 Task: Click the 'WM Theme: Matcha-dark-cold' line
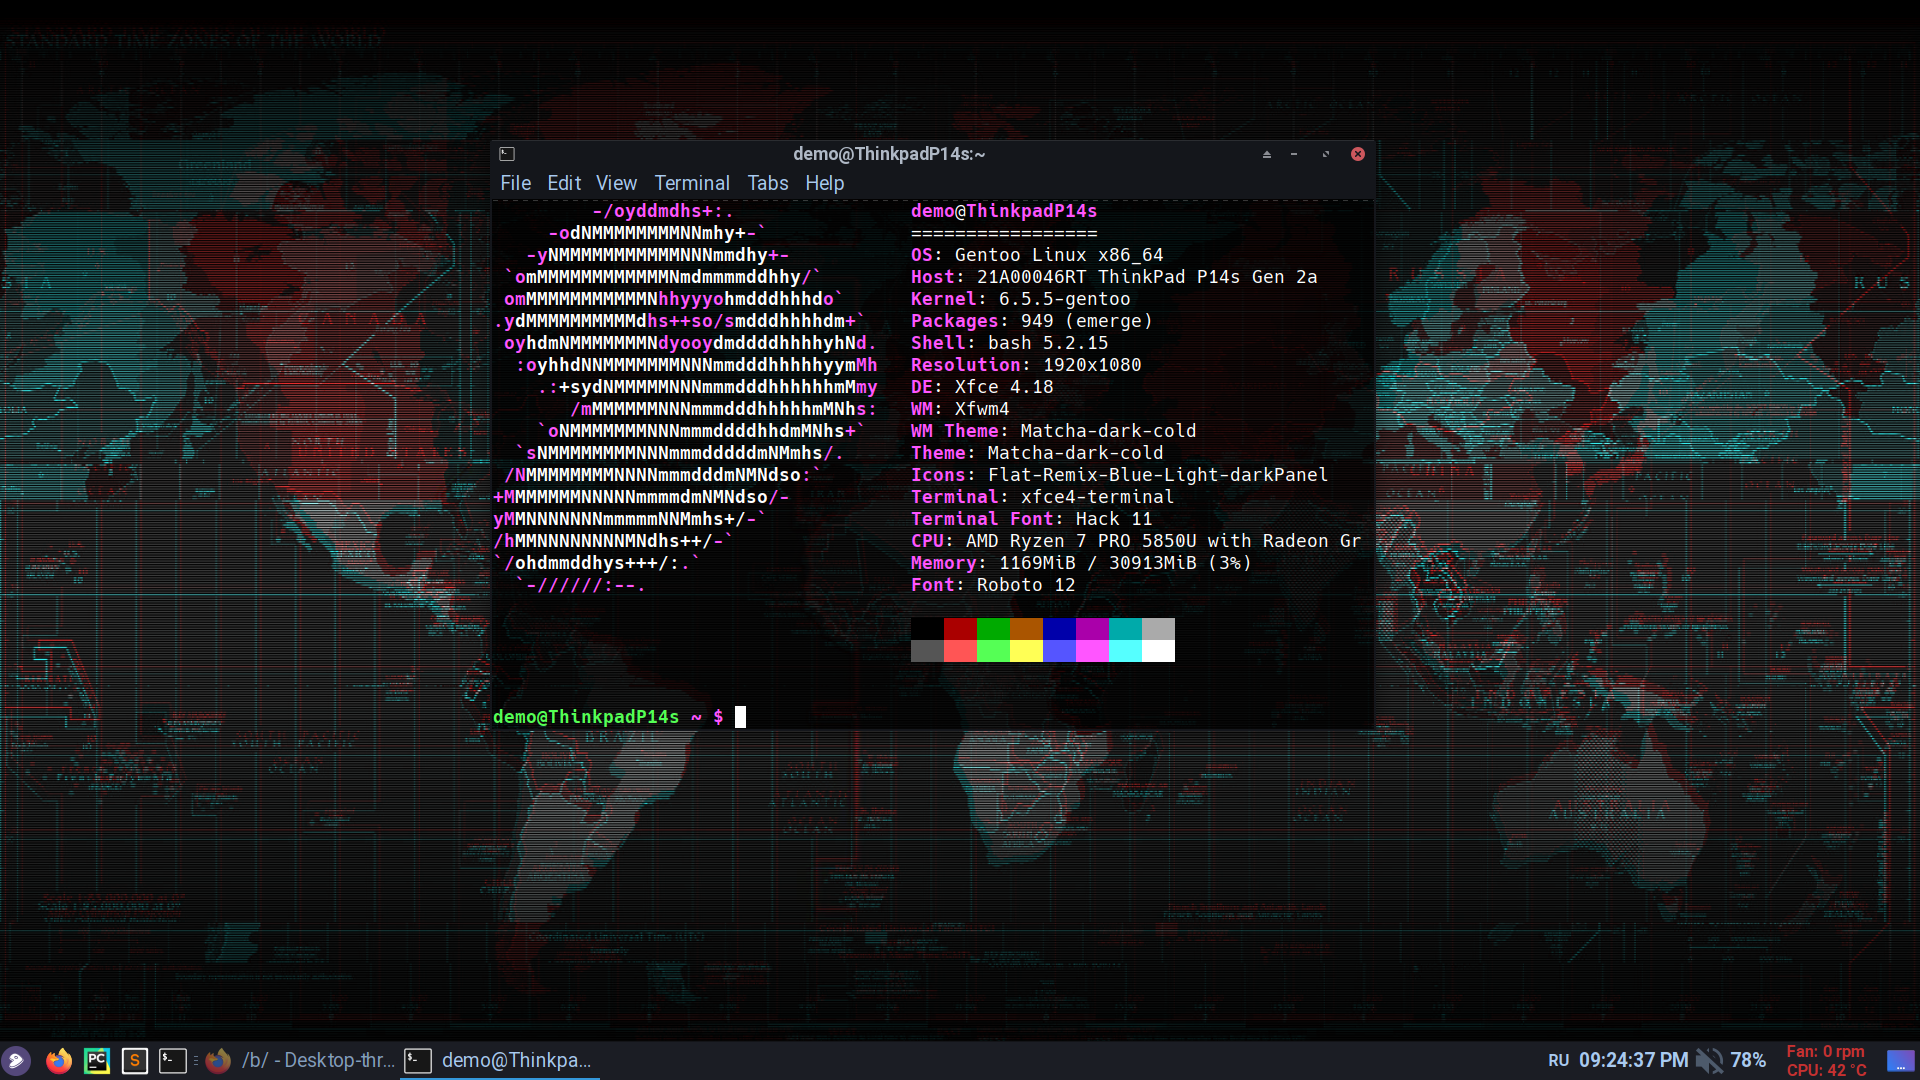pyautogui.click(x=1054, y=431)
